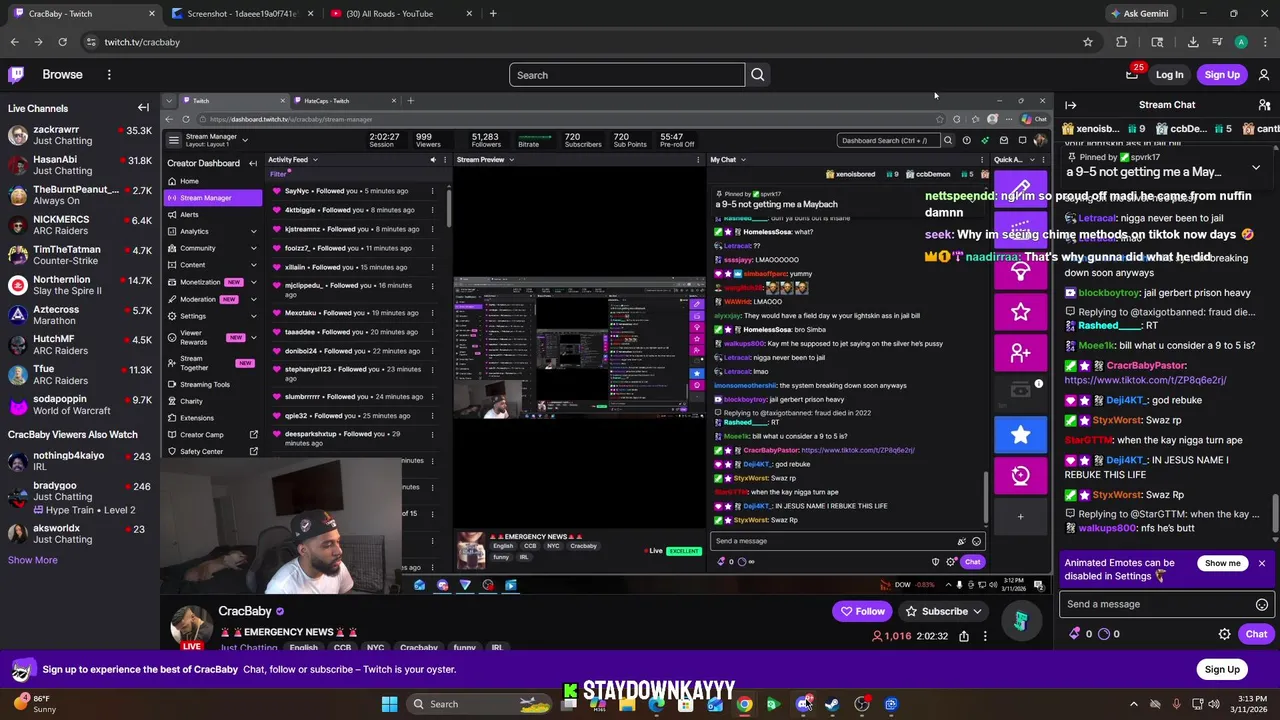Click Sign Up in top navigation
The height and width of the screenshot is (720, 1280).
point(1221,74)
